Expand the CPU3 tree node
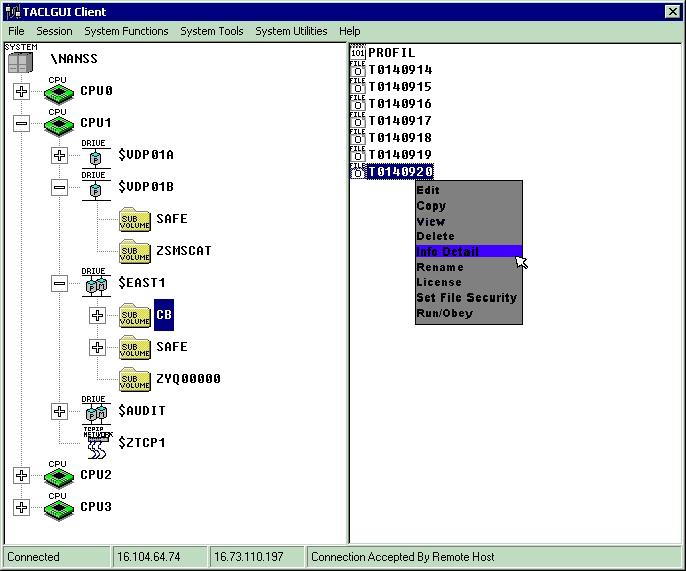686x571 pixels. 21,507
